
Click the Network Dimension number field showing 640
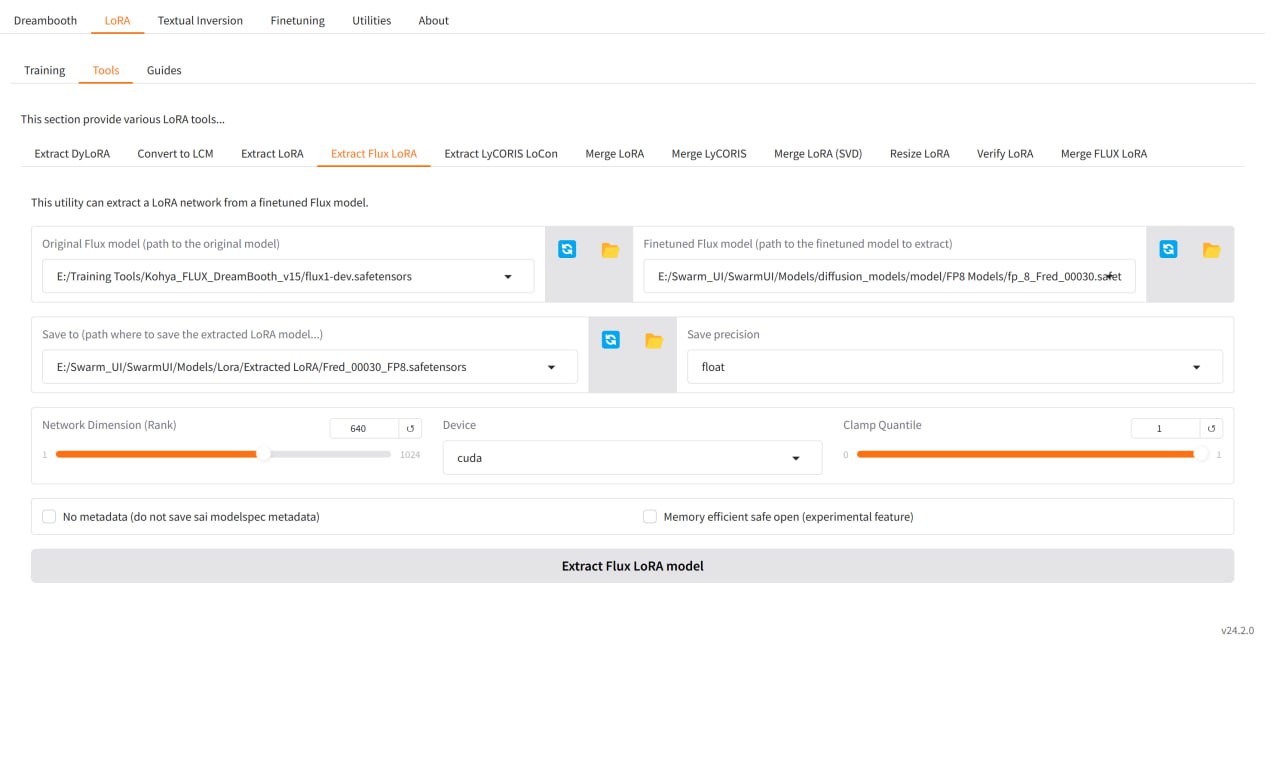pyautogui.click(x=364, y=428)
